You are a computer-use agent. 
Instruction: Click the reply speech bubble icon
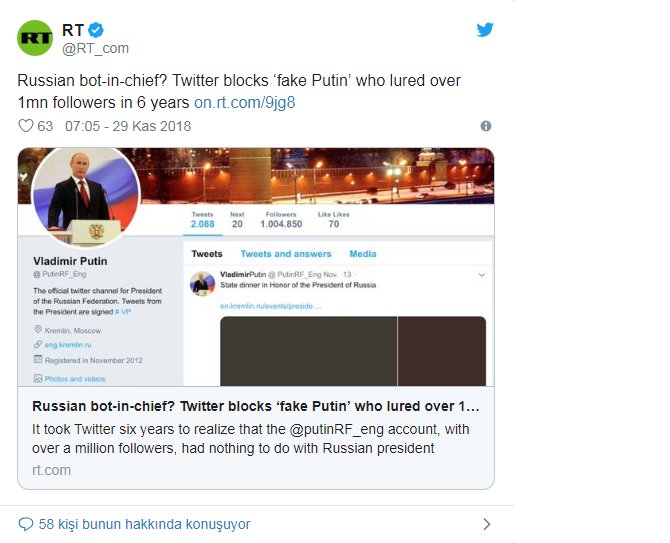[26, 524]
